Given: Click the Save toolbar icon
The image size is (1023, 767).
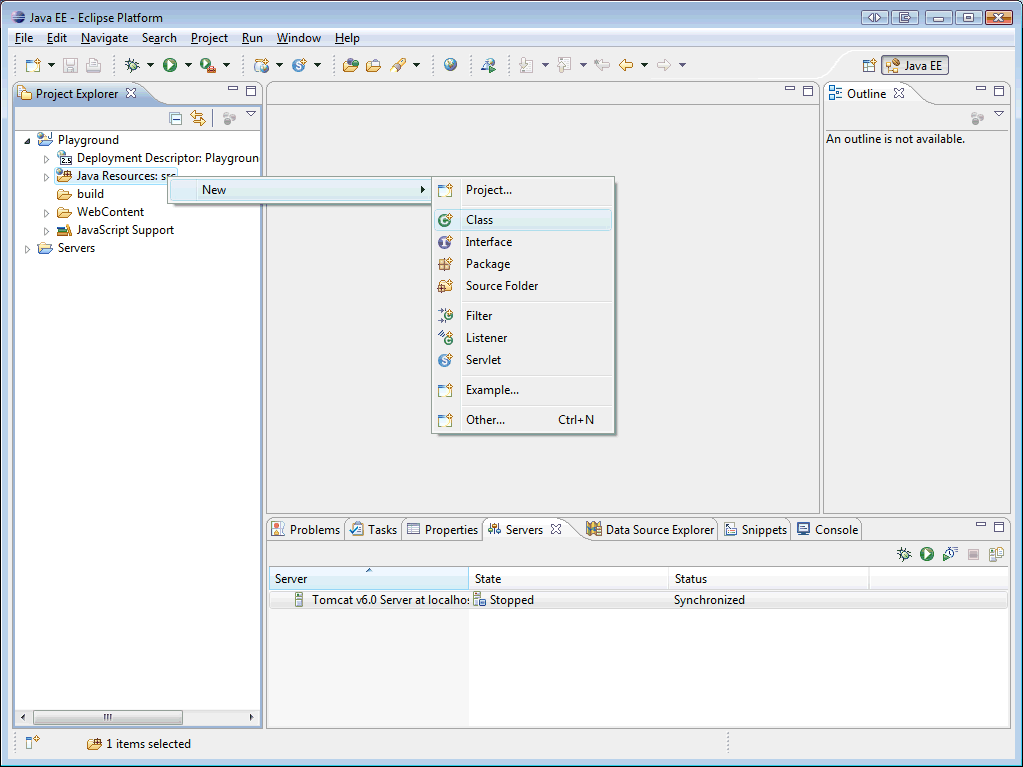Looking at the screenshot, I should point(70,65).
